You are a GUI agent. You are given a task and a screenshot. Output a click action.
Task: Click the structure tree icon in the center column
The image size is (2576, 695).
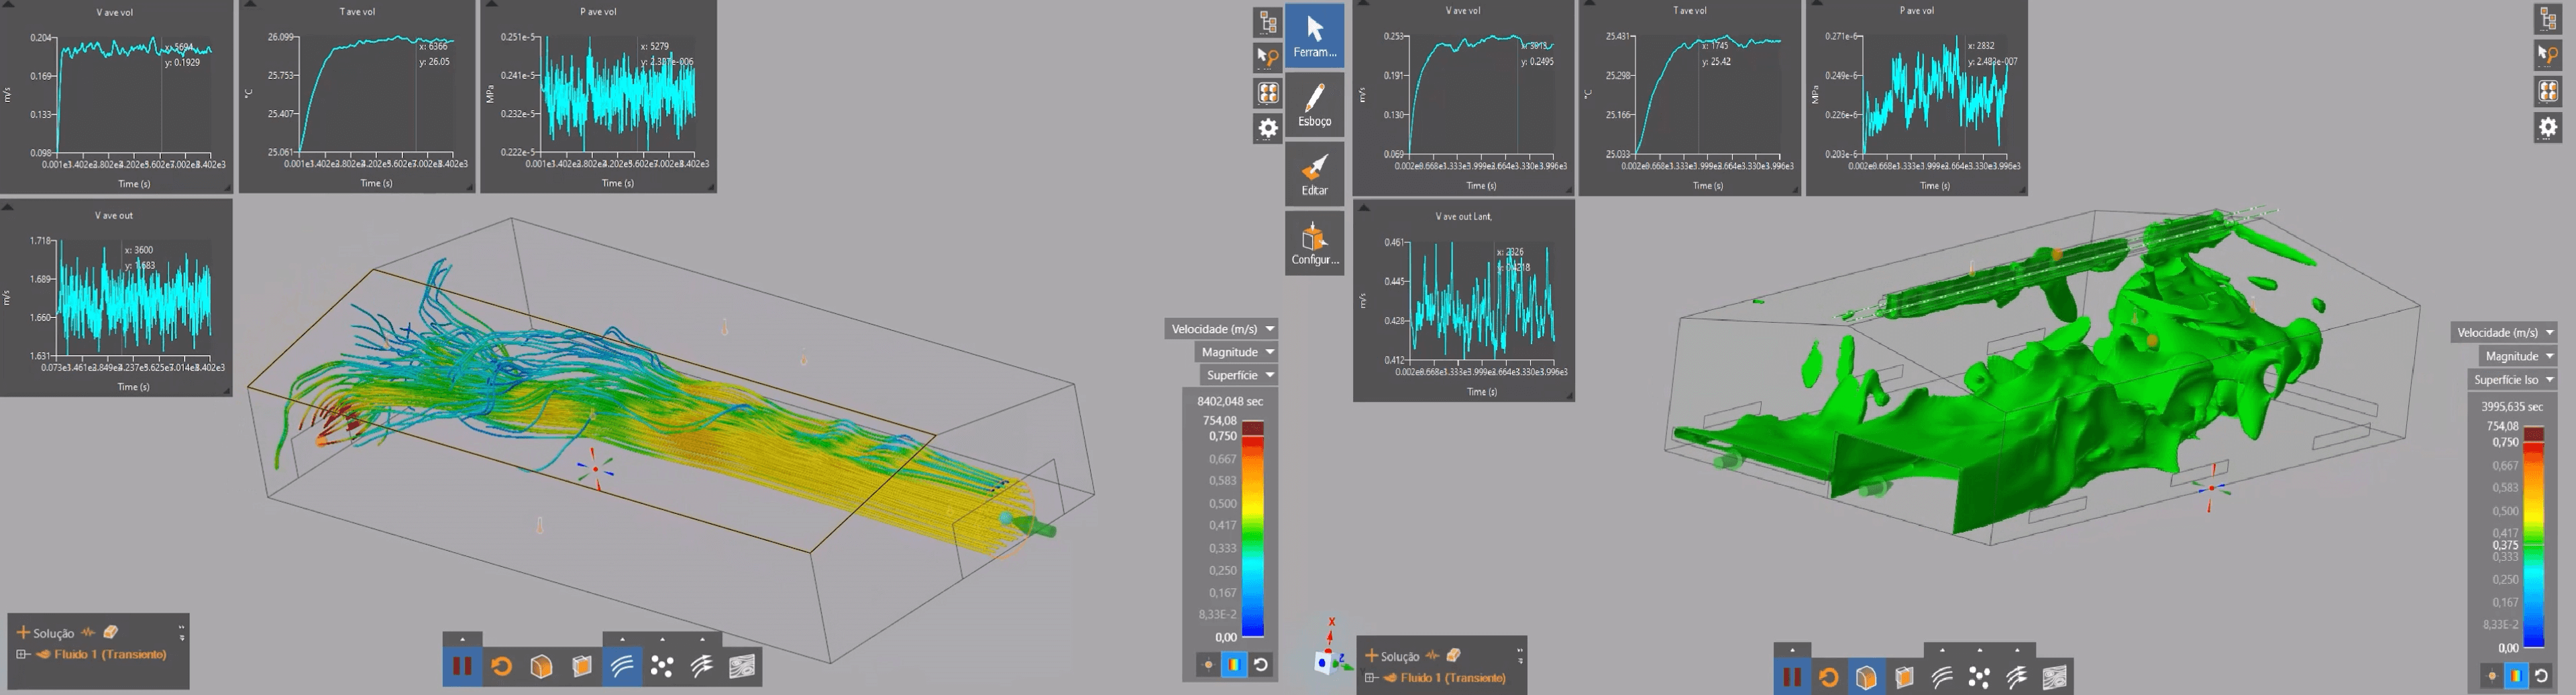point(1268,22)
